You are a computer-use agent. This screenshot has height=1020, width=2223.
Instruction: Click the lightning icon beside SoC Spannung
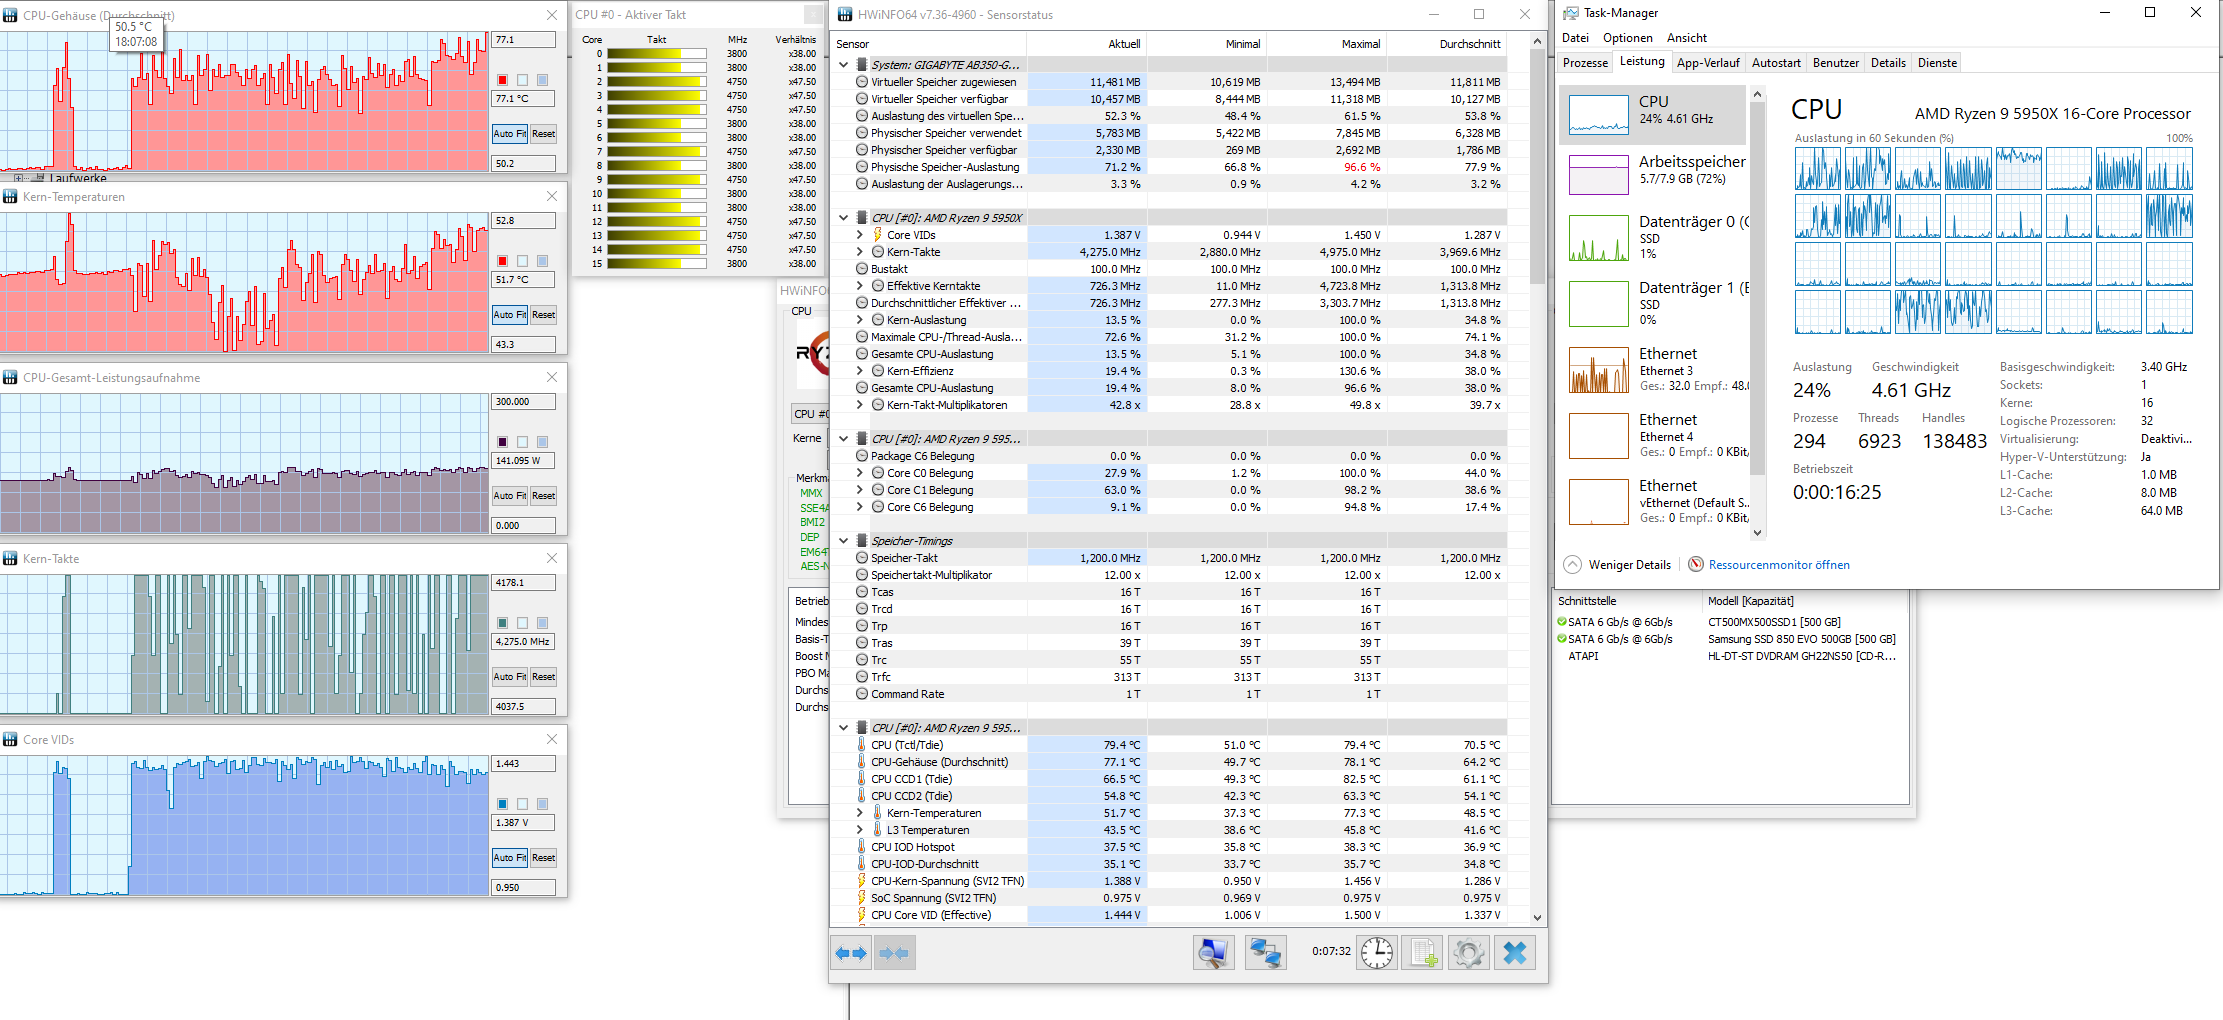pyautogui.click(x=861, y=898)
